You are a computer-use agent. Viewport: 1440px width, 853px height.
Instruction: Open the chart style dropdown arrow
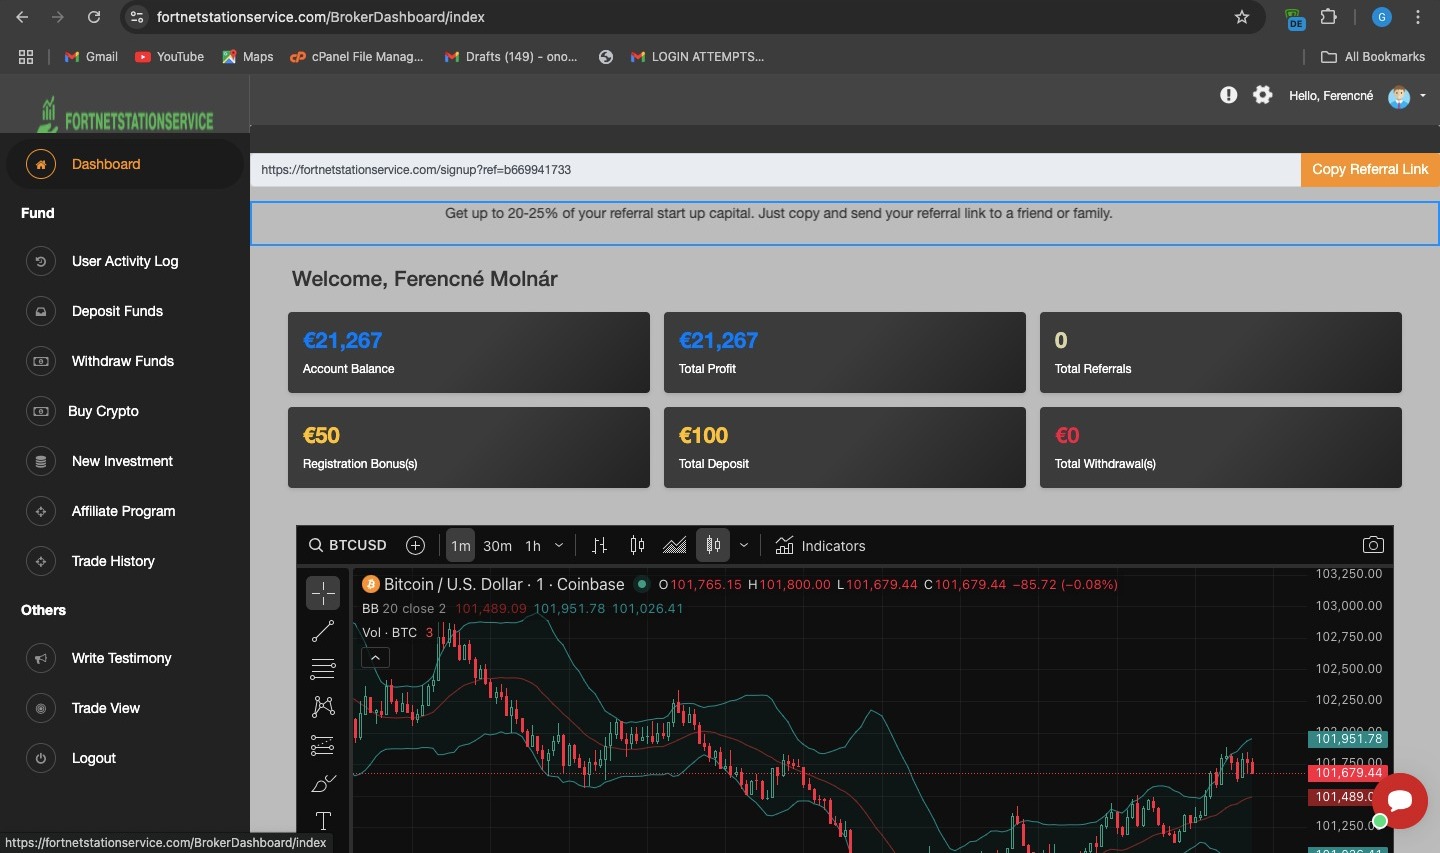[x=744, y=545]
